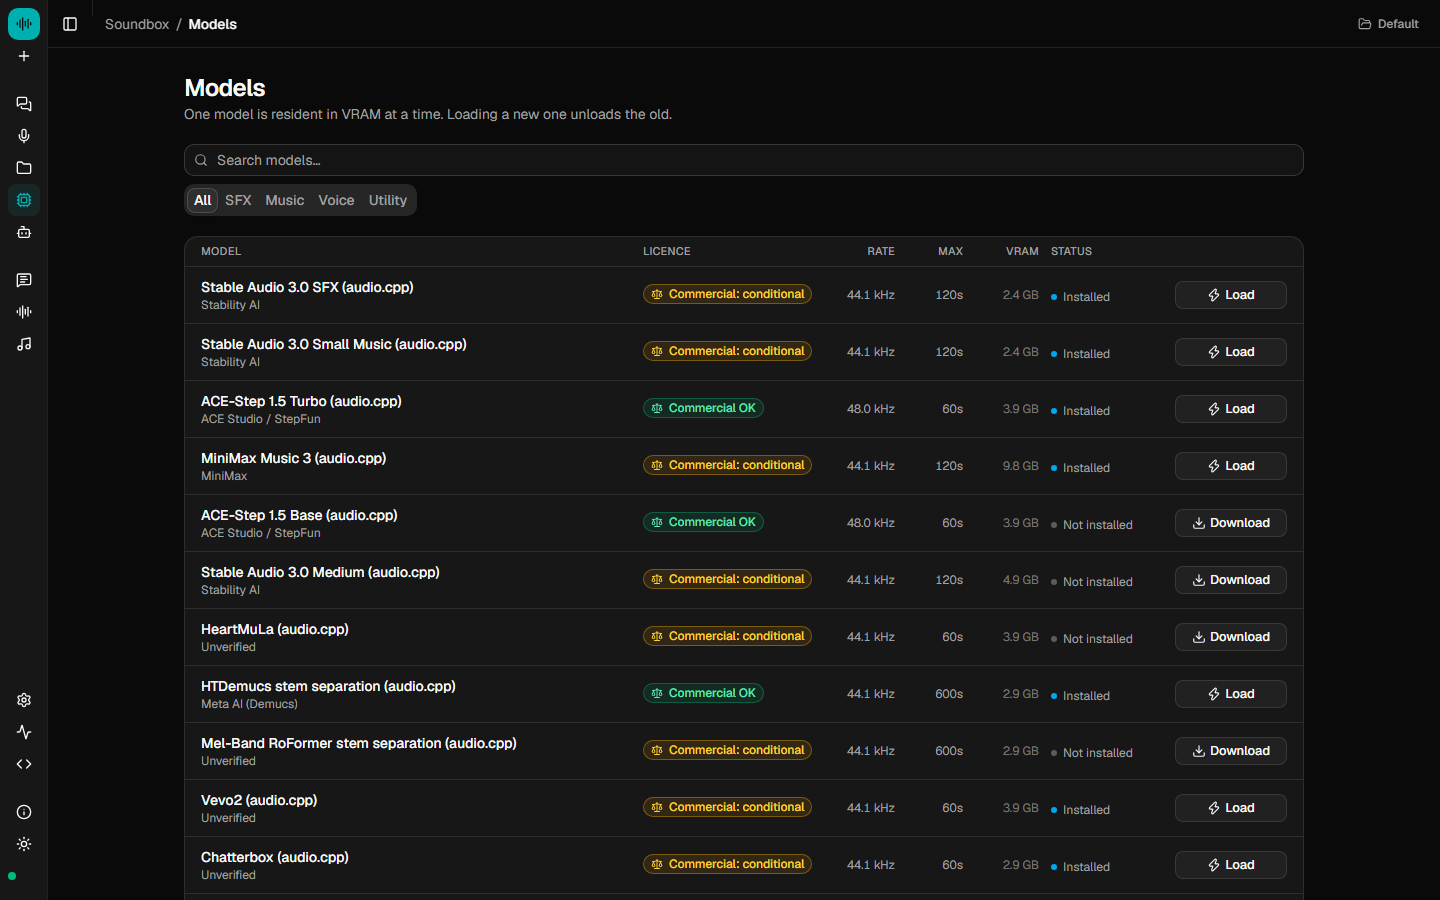The height and width of the screenshot is (900, 1440).
Task: Click the plus icon in sidebar
Action: click(x=24, y=56)
